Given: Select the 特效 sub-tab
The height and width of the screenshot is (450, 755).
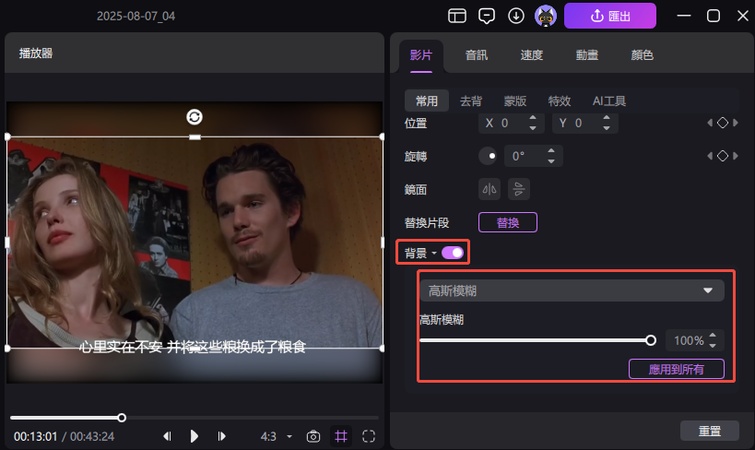Looking at the screenshot, I should pos(560,101).
